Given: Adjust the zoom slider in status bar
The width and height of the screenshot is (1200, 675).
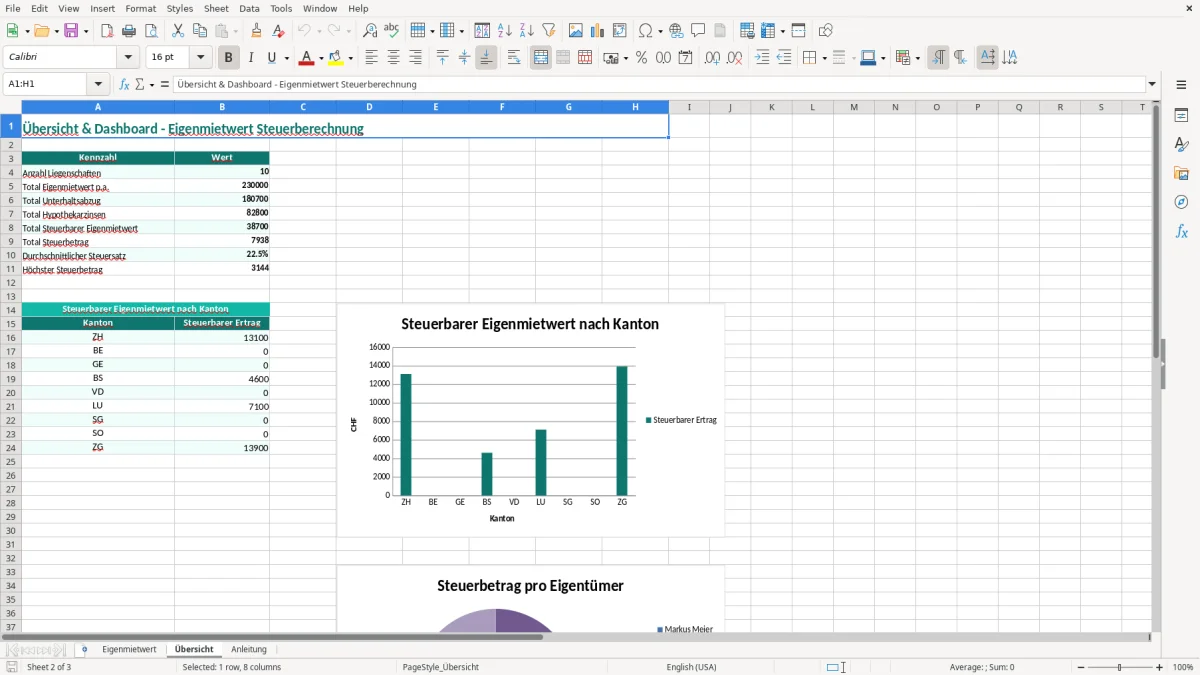Looking at the screenshot, I should [1120, 667].
